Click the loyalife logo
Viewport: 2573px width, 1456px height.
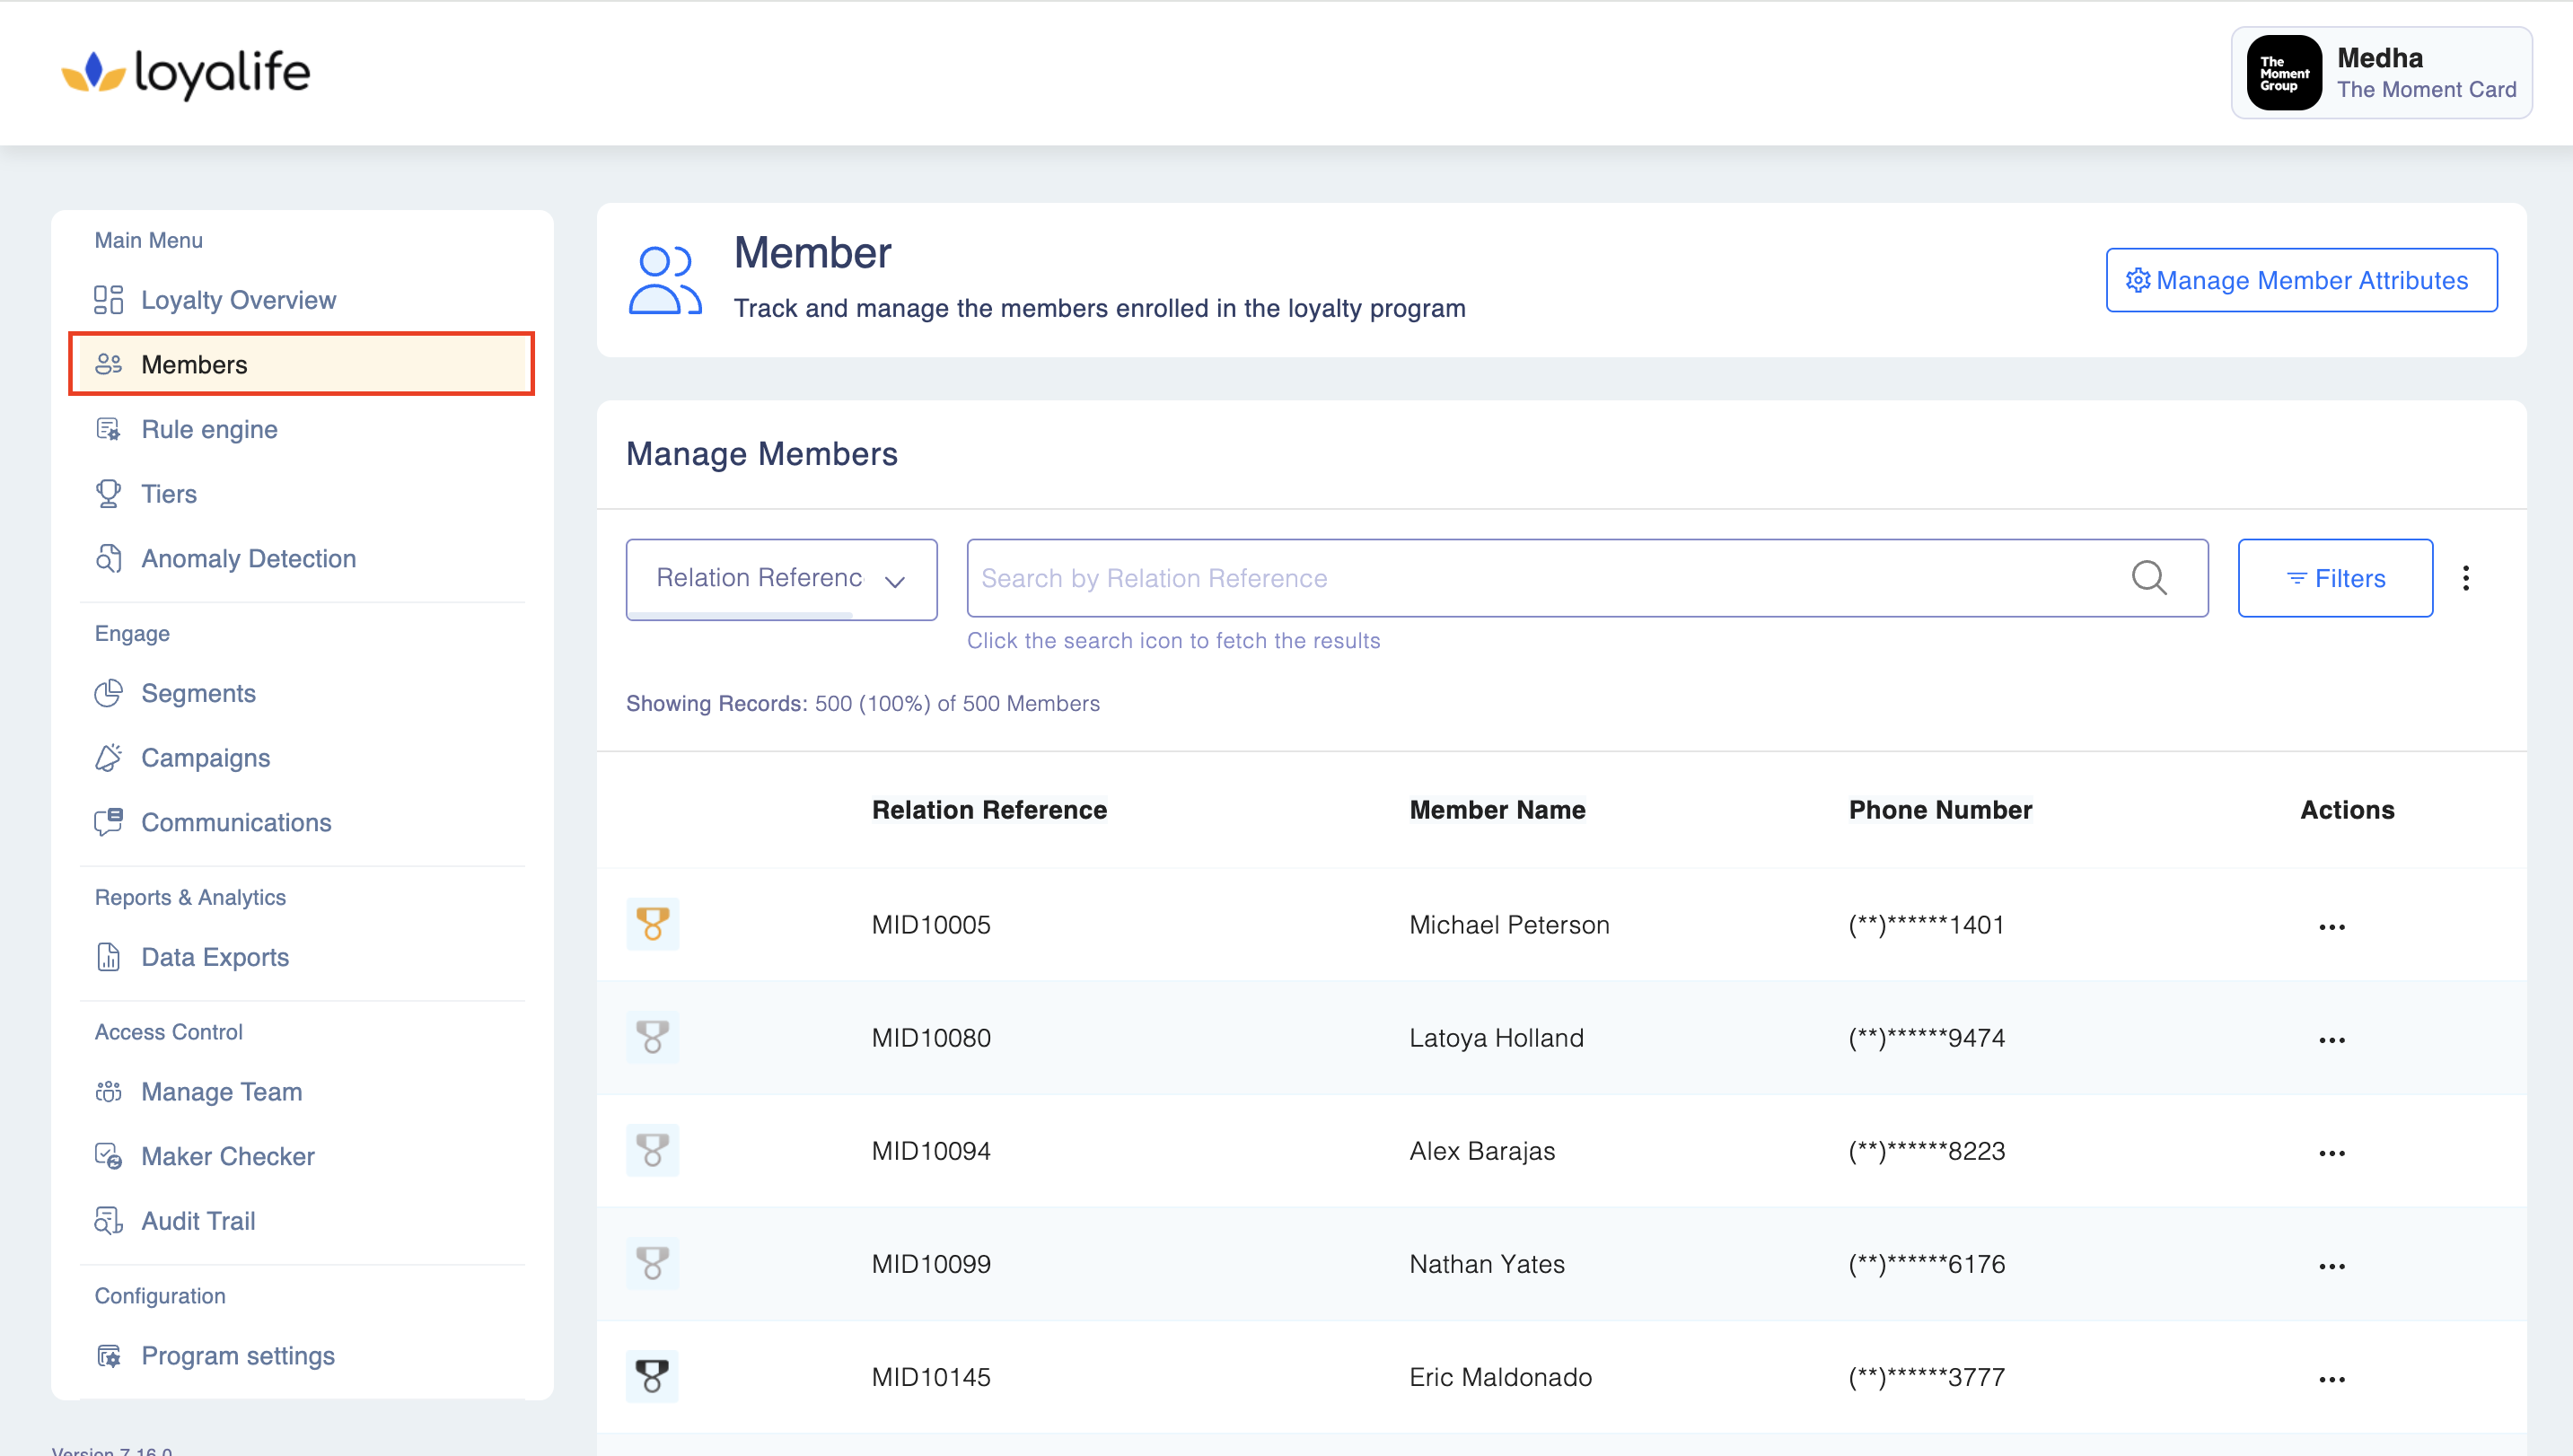[186, 72]
